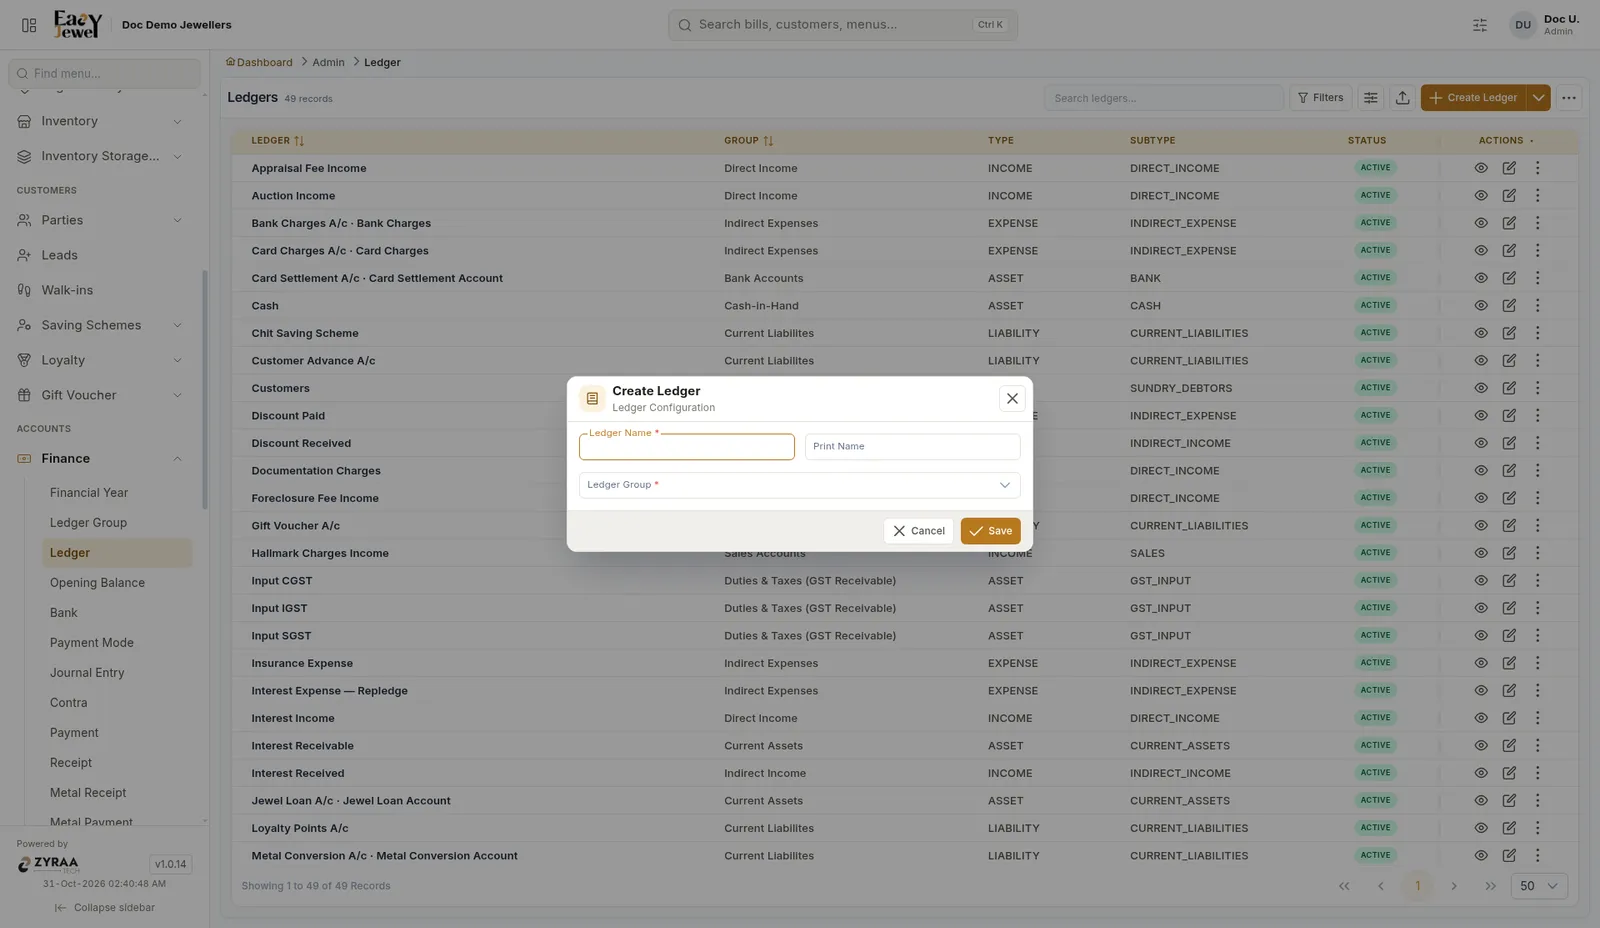The width and height of the screenshot is (1600, 928).
Task: Open the Ledger Group dropdown in dialog
Action: coord(800,485)
